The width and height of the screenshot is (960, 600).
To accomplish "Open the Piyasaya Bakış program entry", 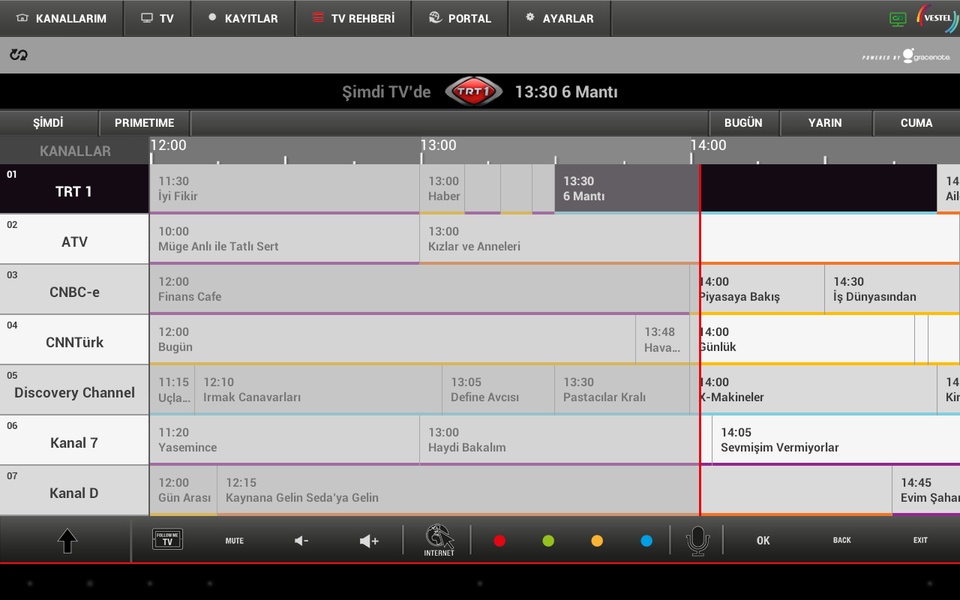I will [757, 289].
